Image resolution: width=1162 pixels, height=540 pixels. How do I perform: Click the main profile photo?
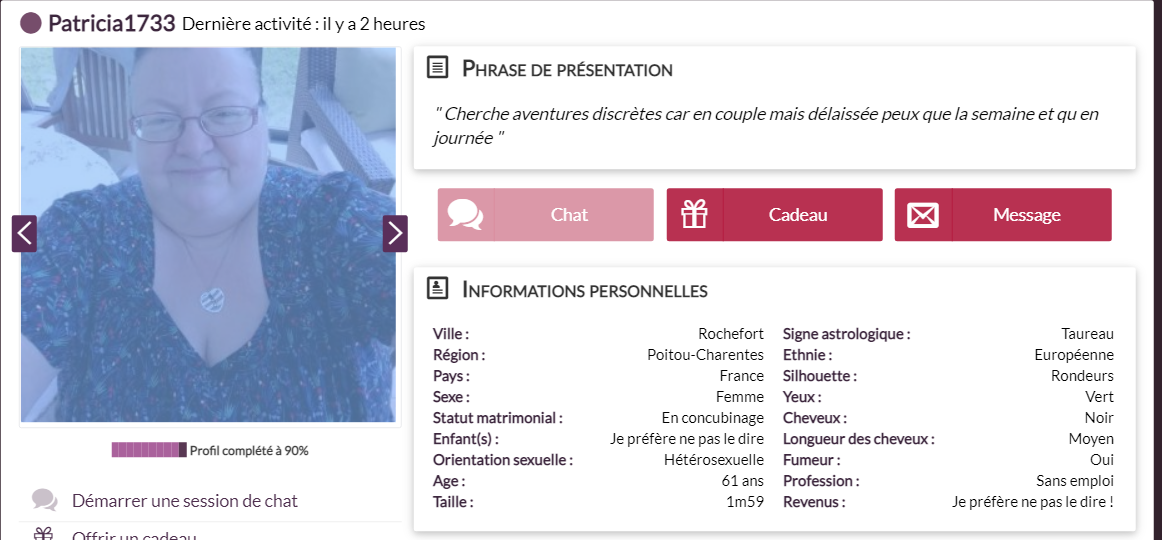coord(208,235)
